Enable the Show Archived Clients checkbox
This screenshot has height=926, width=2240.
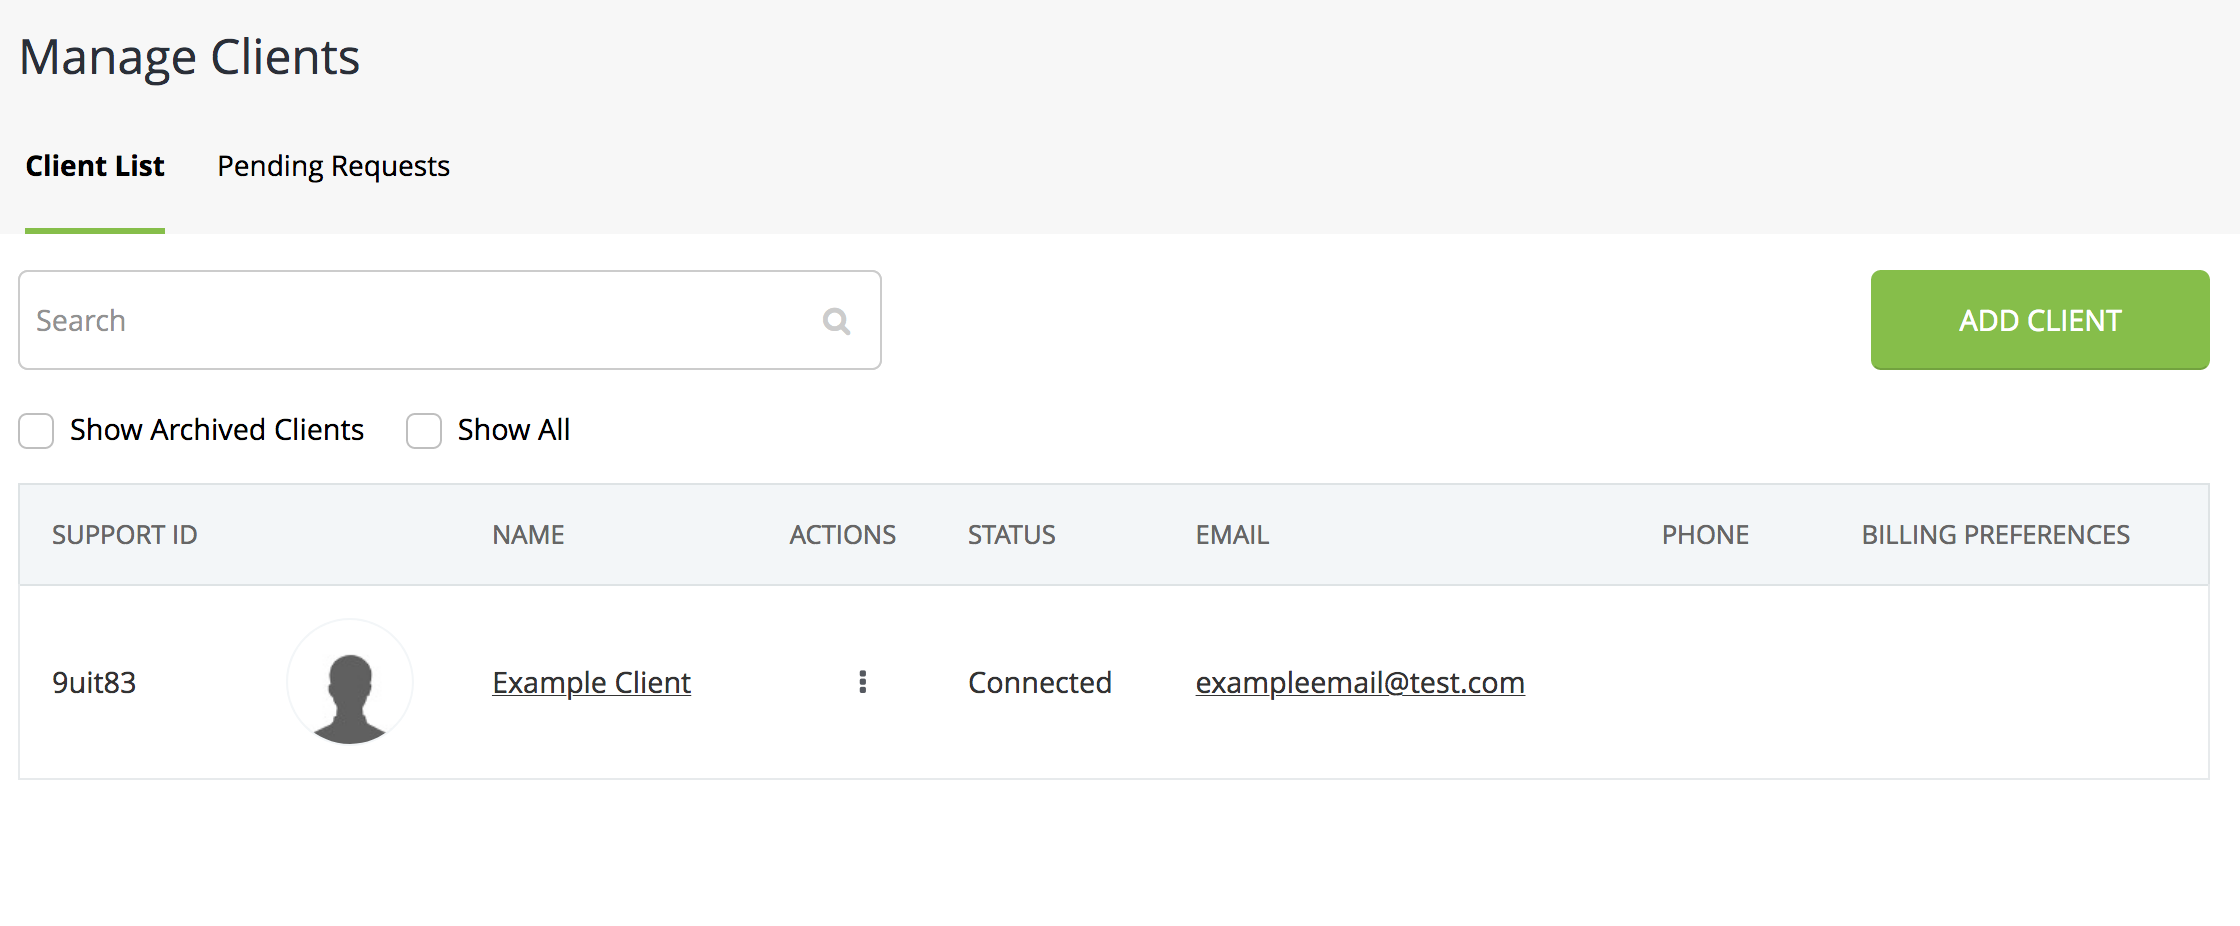tap(37, 431)
